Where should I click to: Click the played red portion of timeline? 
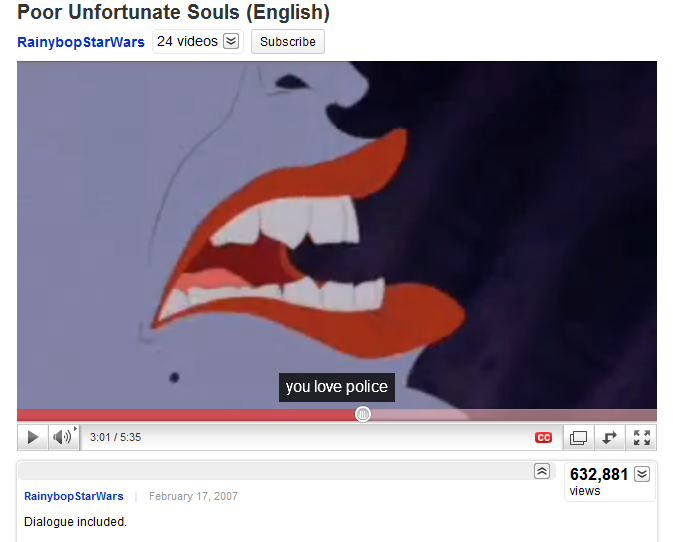pos(186,415)
